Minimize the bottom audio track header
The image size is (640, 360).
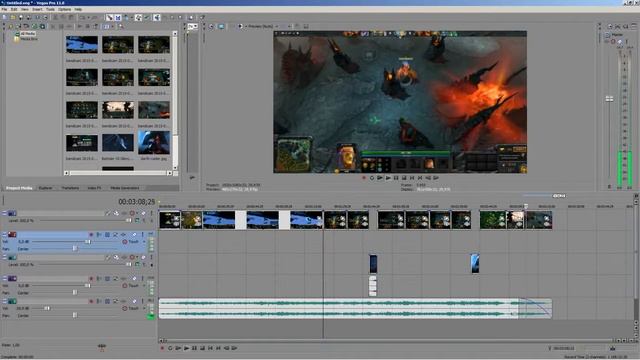point(4,301)
